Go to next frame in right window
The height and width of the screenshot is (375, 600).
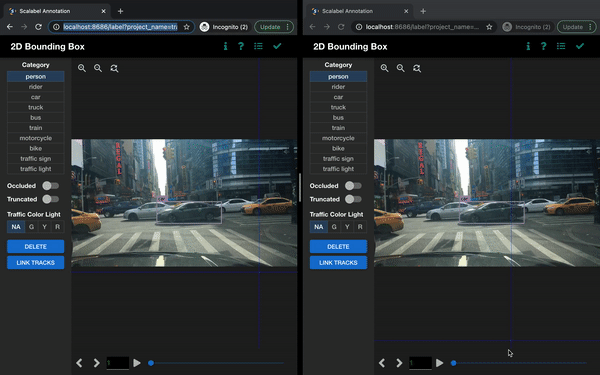[x=399, y=363]
